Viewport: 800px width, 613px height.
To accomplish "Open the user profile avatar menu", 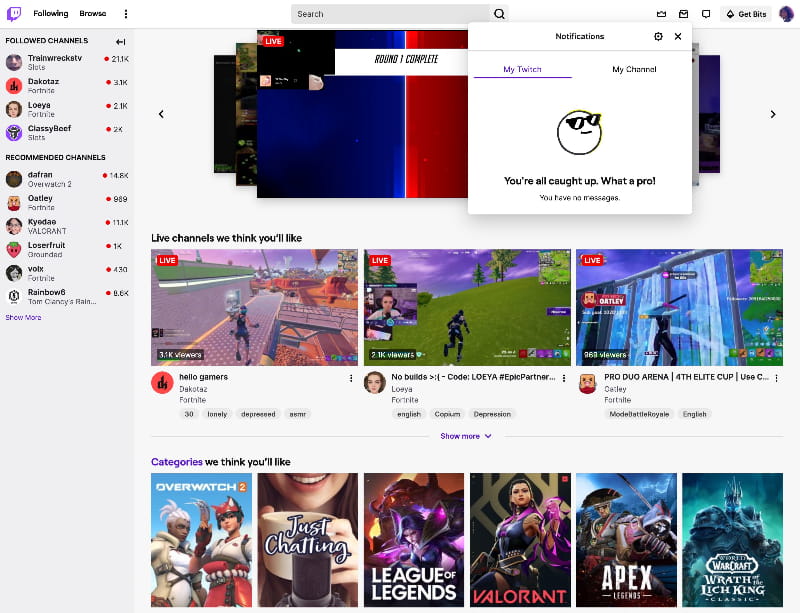I will 786,14.
